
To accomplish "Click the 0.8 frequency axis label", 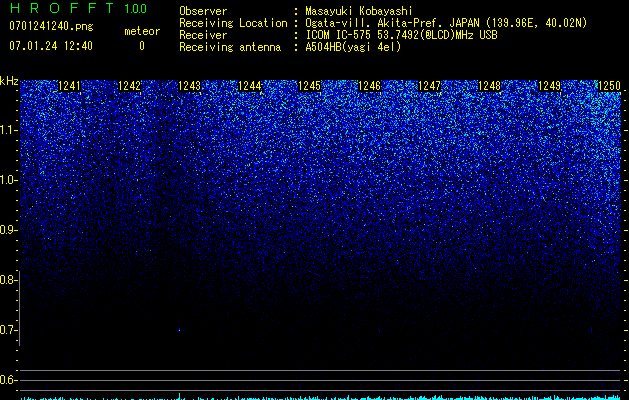I will point(7,280).
